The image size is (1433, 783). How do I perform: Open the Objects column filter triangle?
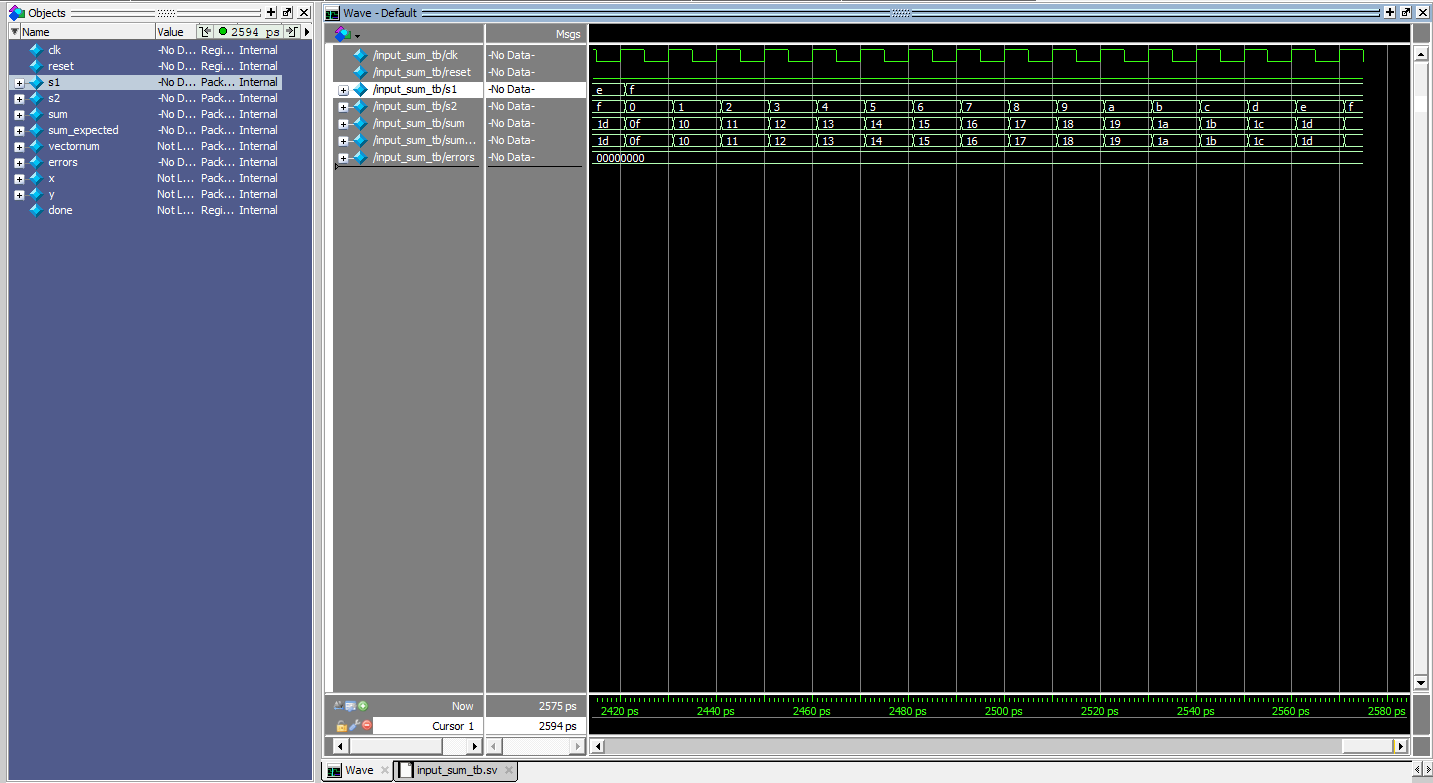(14, 32)
